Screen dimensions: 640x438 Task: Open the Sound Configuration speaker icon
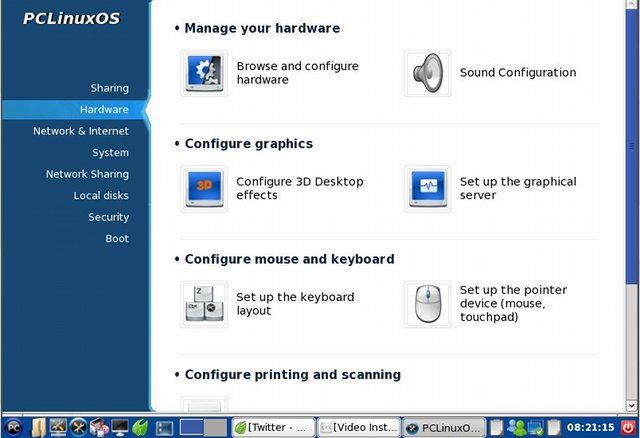coord(427,73)
